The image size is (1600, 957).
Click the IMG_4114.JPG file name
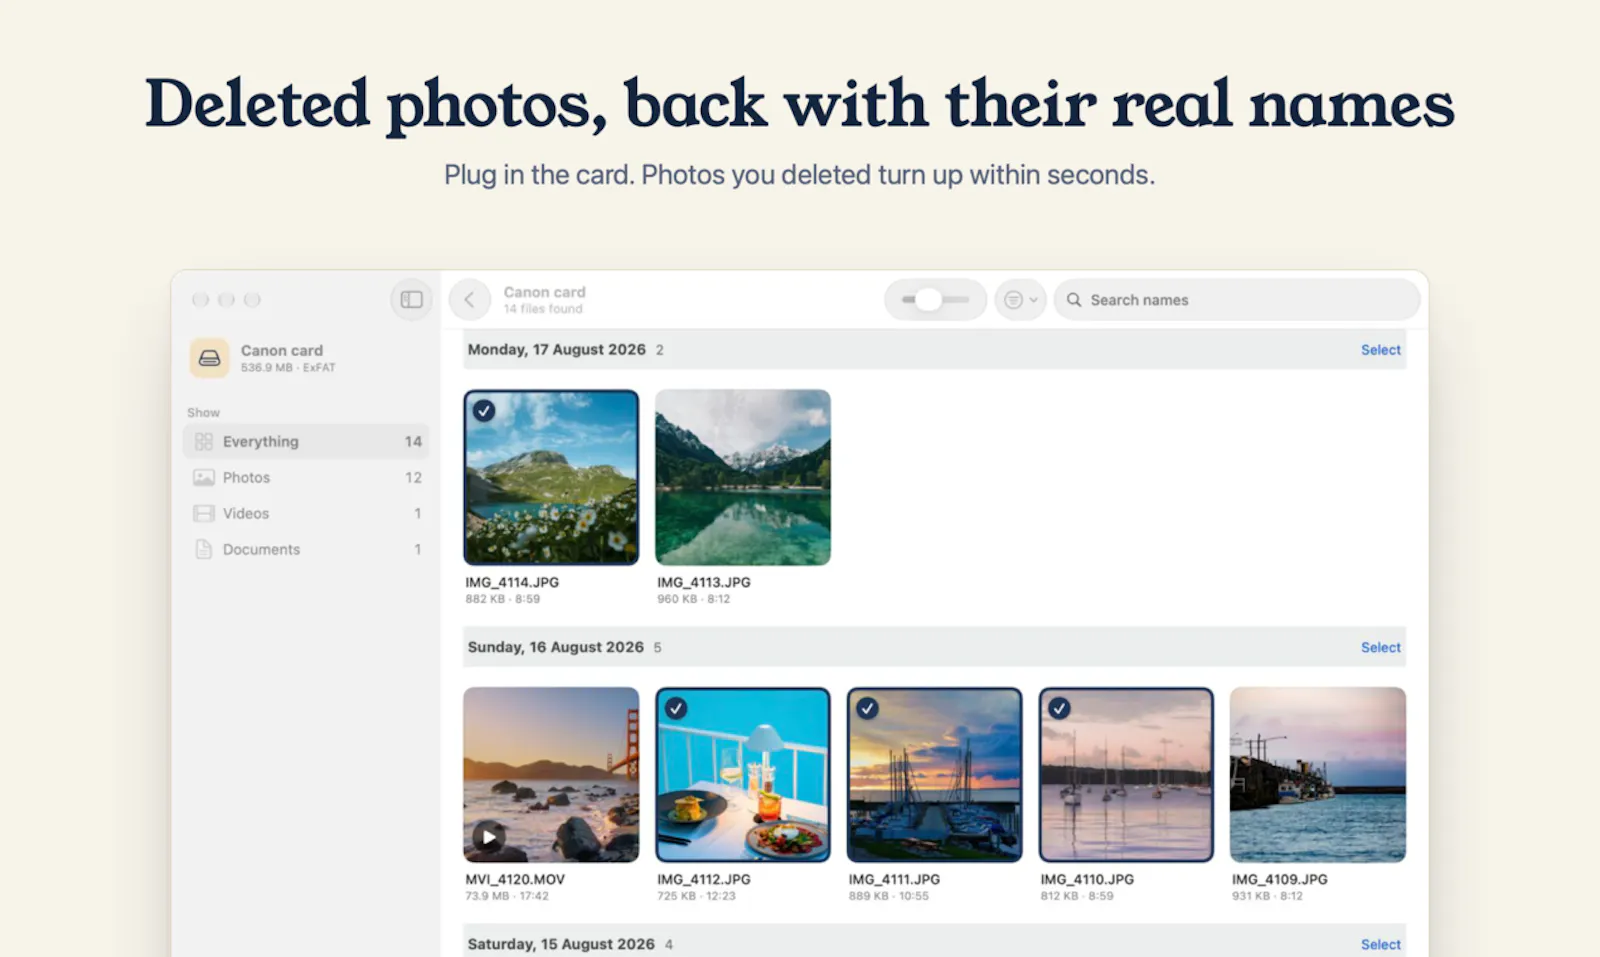pyautogui.click(x=512, y=582)
